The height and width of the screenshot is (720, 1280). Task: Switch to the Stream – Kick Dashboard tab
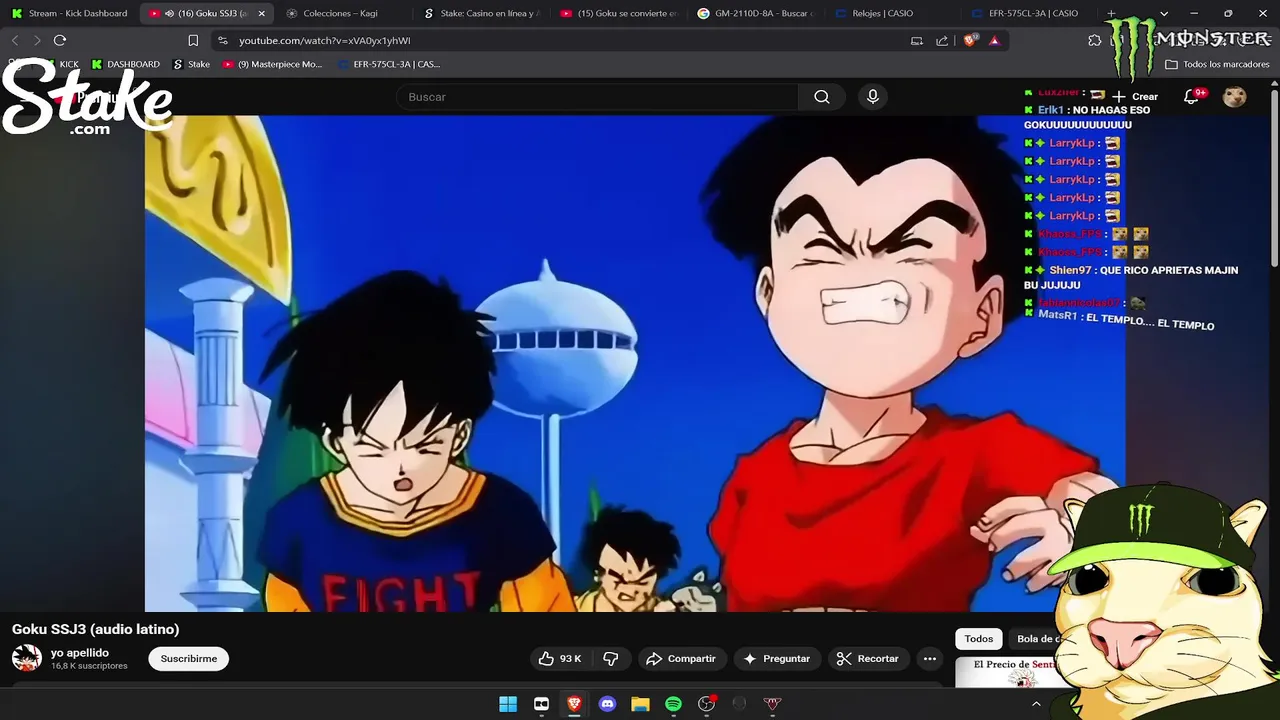click(x=70, y=13)
